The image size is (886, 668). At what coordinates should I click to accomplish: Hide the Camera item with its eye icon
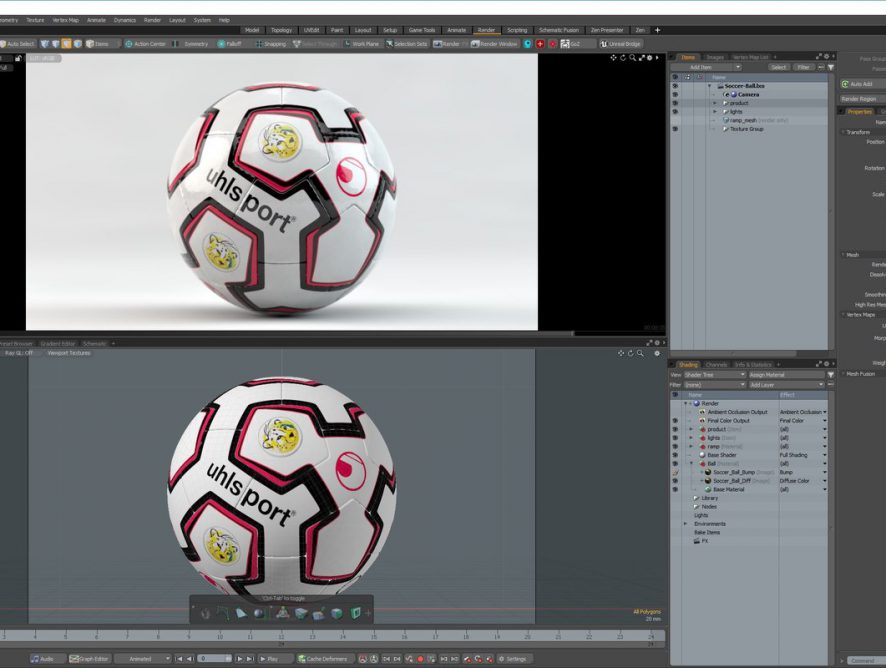[675, 94]
